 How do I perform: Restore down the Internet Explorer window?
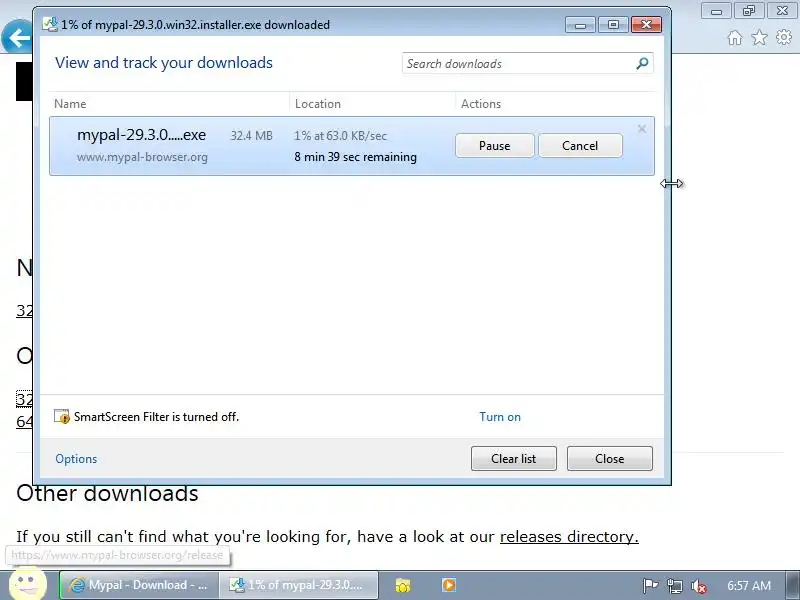tap(749, 11)
